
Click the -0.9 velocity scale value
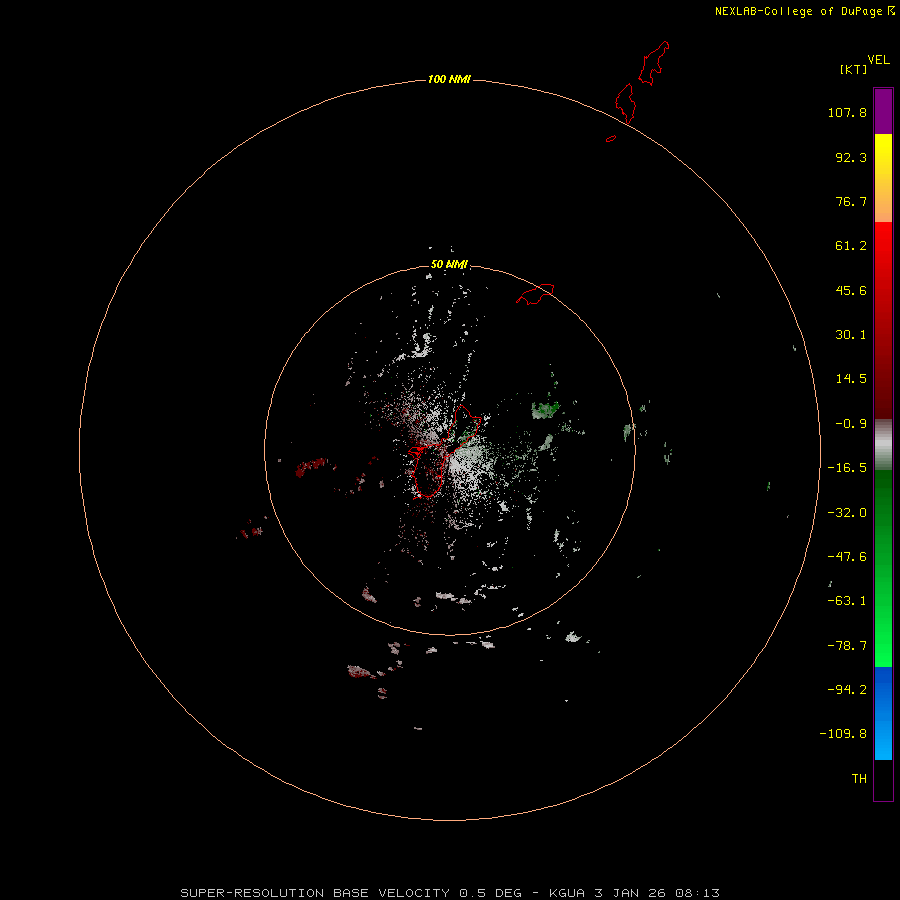[x=851, y=424]
